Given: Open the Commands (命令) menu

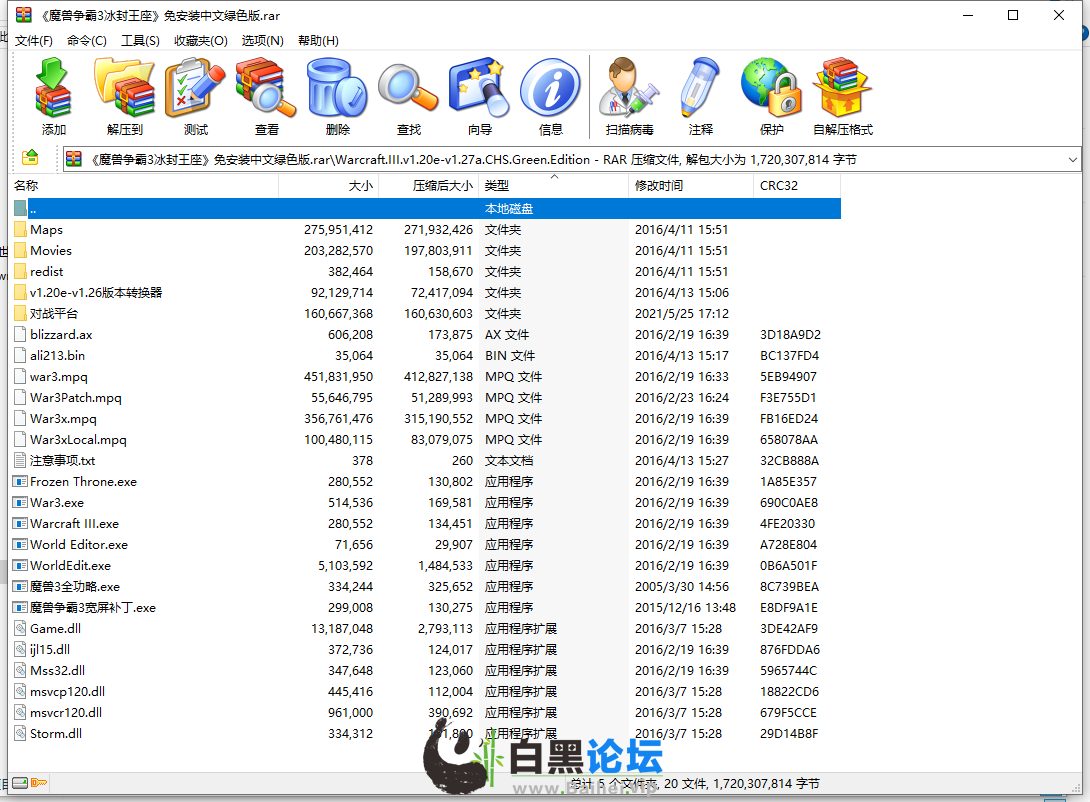Looking at the screenshot, I should click(87, 40).
